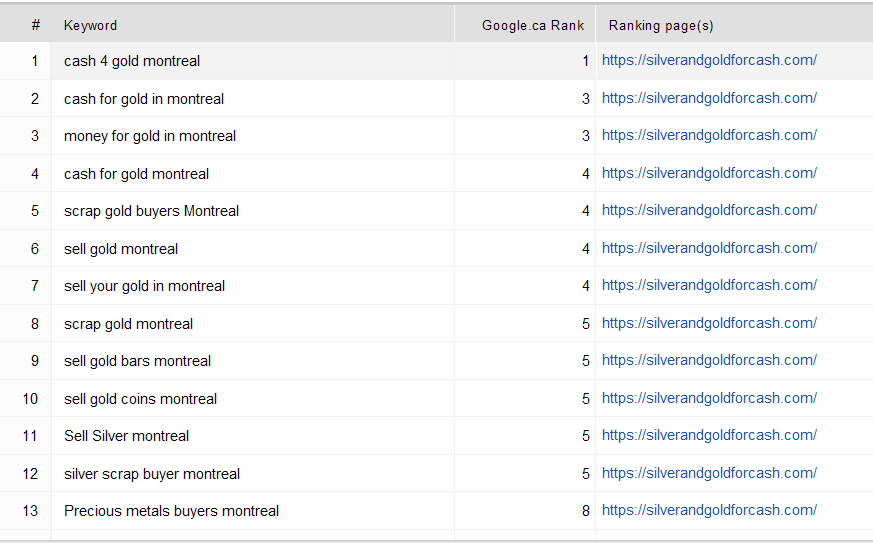
Task: Click rank value 4 for sell gold montreal
Action: point(586,249)
